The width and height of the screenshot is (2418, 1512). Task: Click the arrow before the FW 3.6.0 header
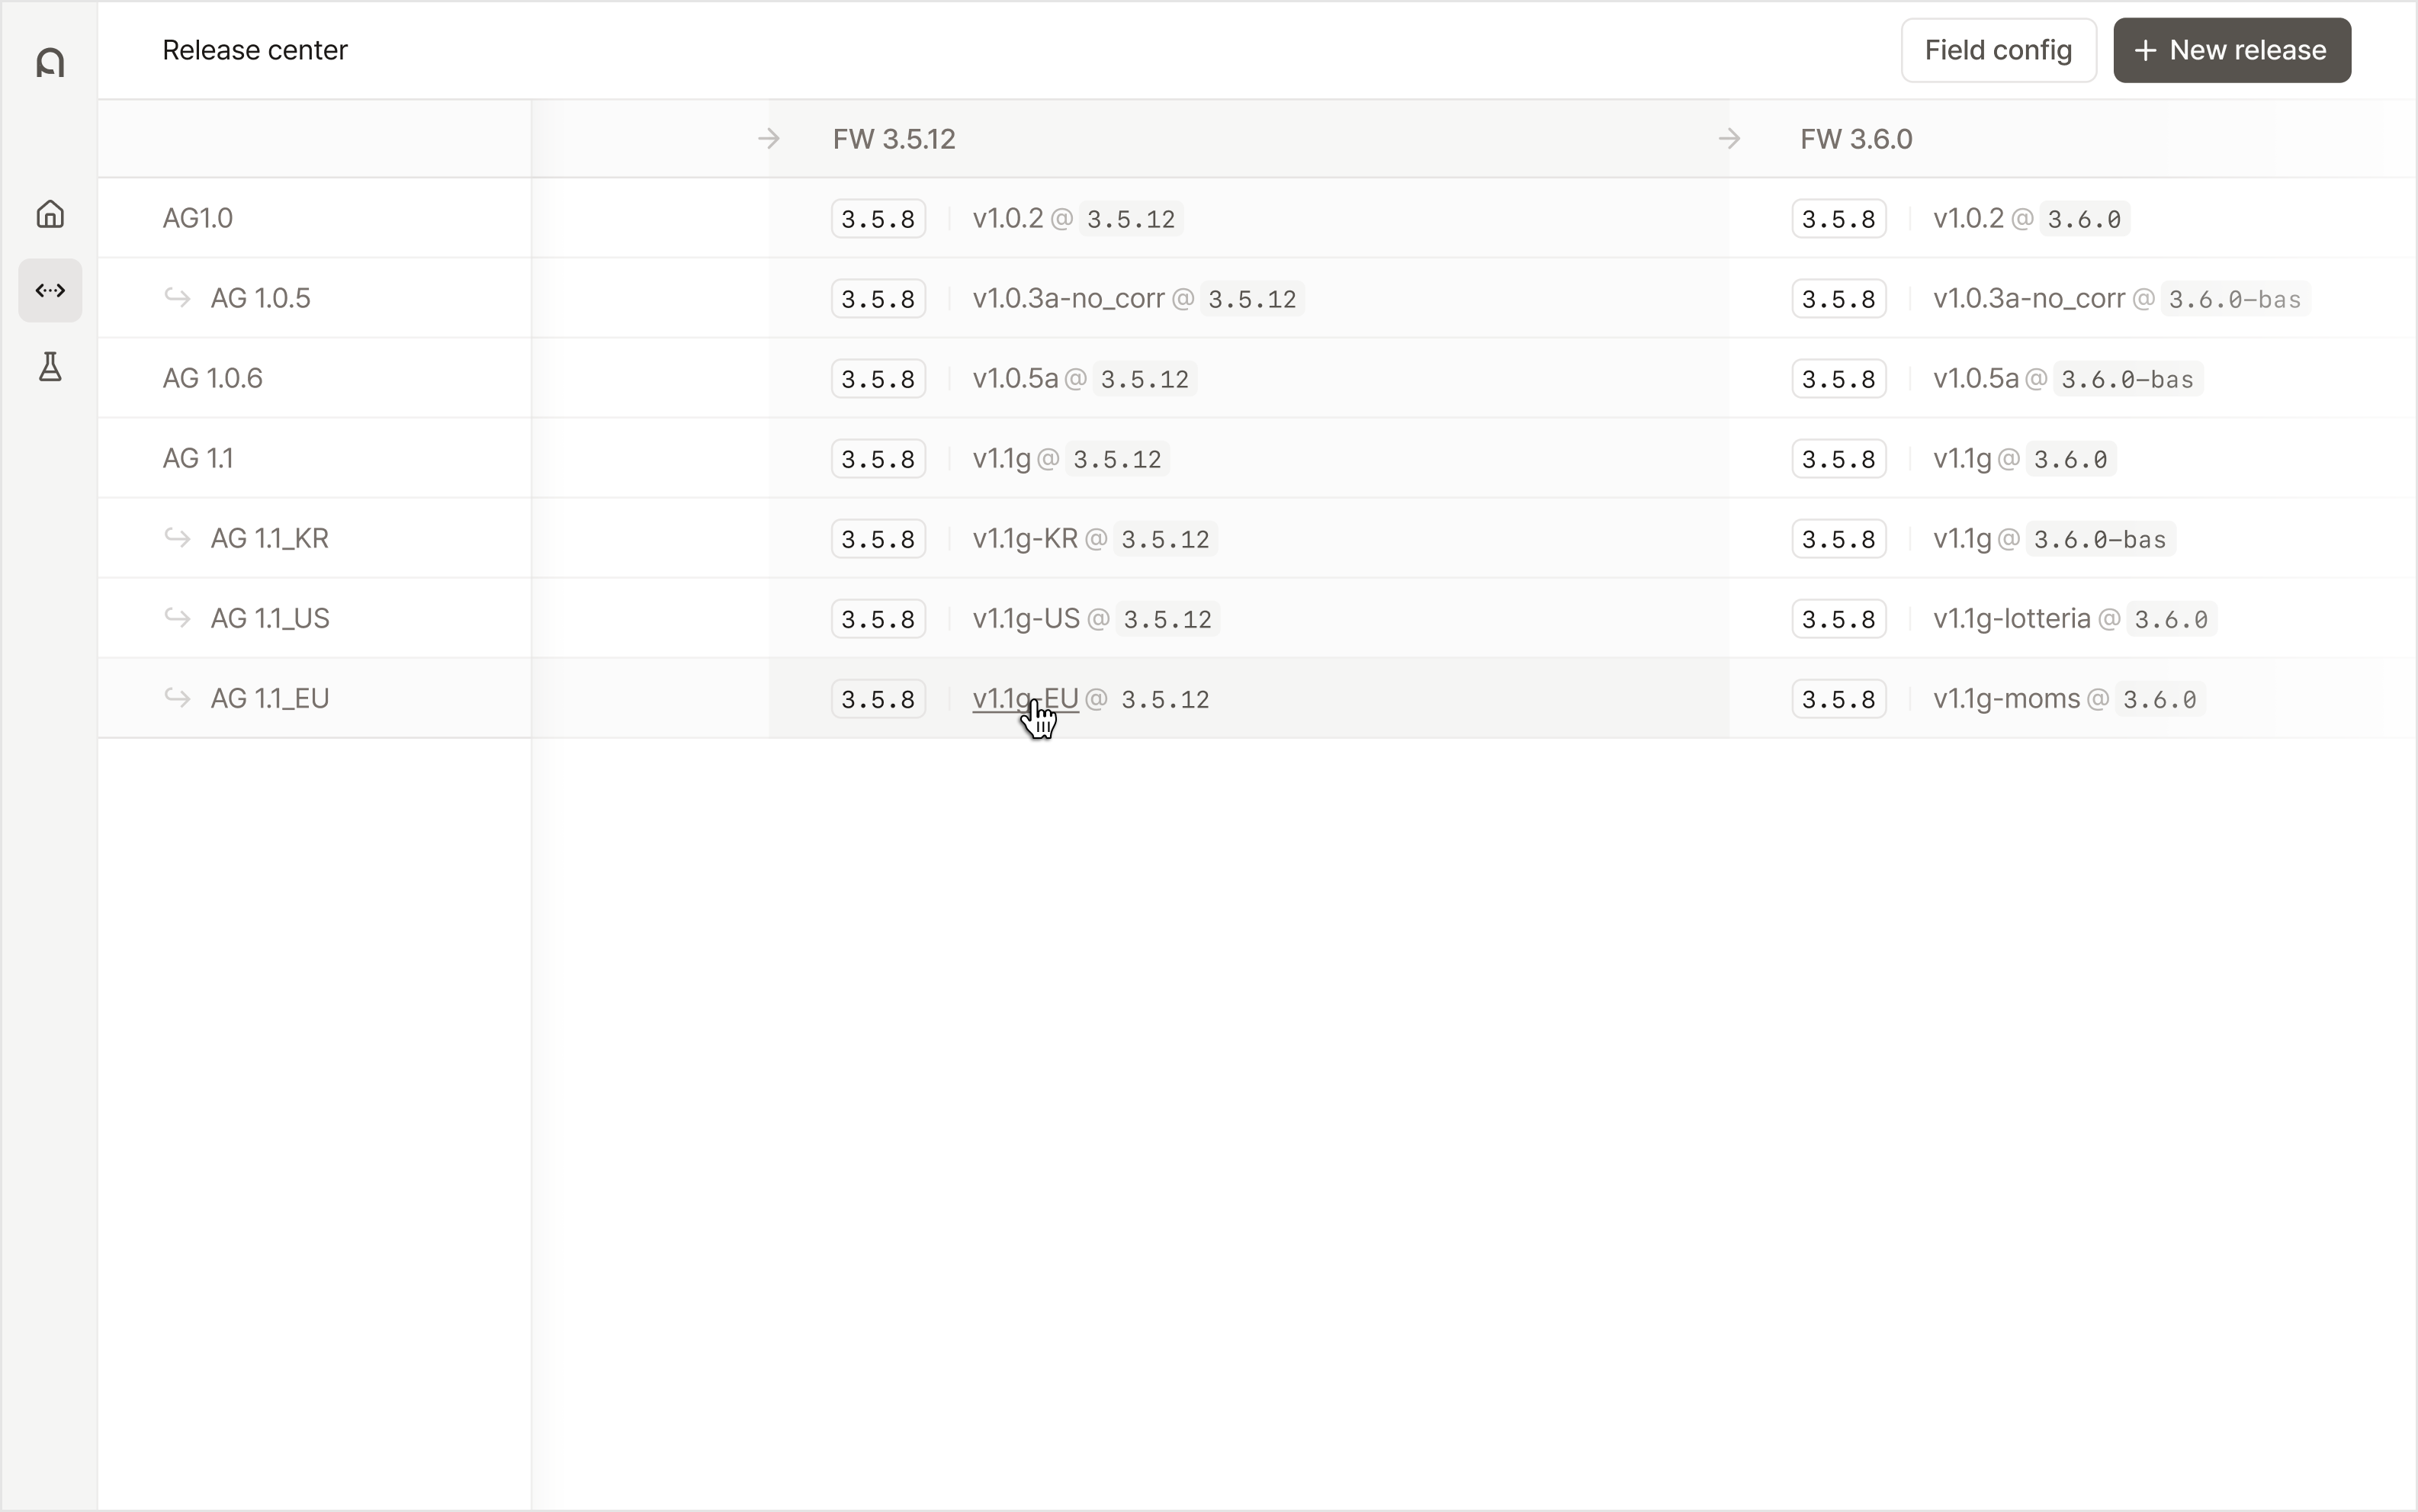point(1729,138)
